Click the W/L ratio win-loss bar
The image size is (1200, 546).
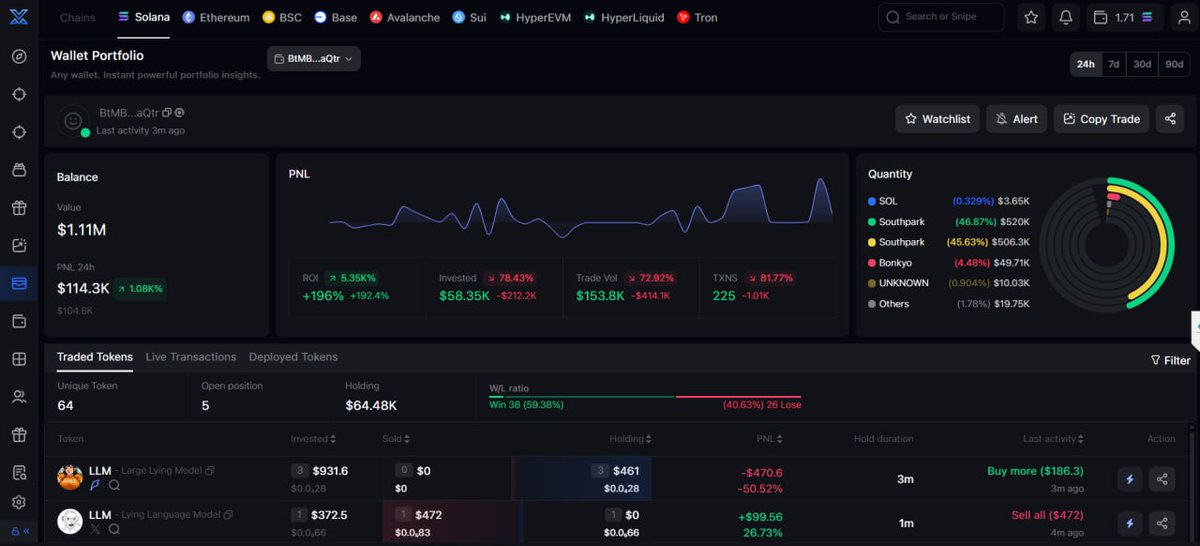tap(645, 397)
